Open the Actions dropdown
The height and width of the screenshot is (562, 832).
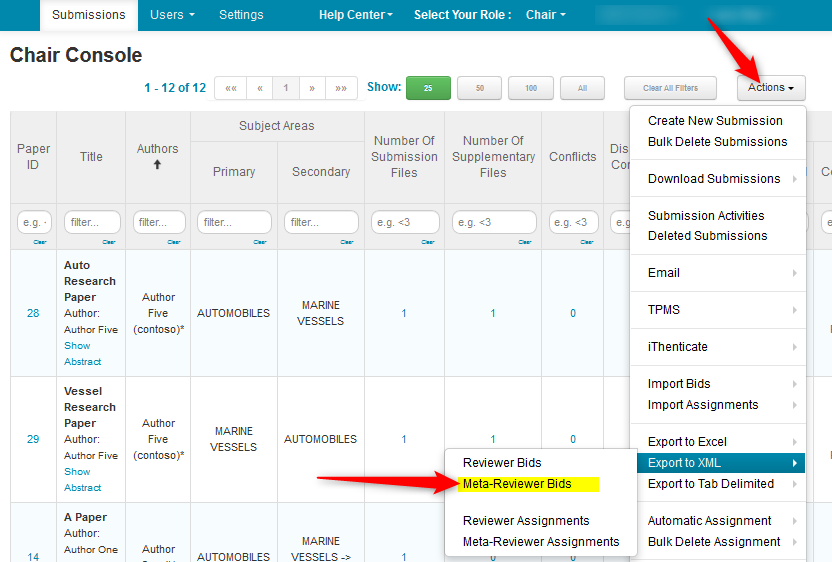coord(771,88)
